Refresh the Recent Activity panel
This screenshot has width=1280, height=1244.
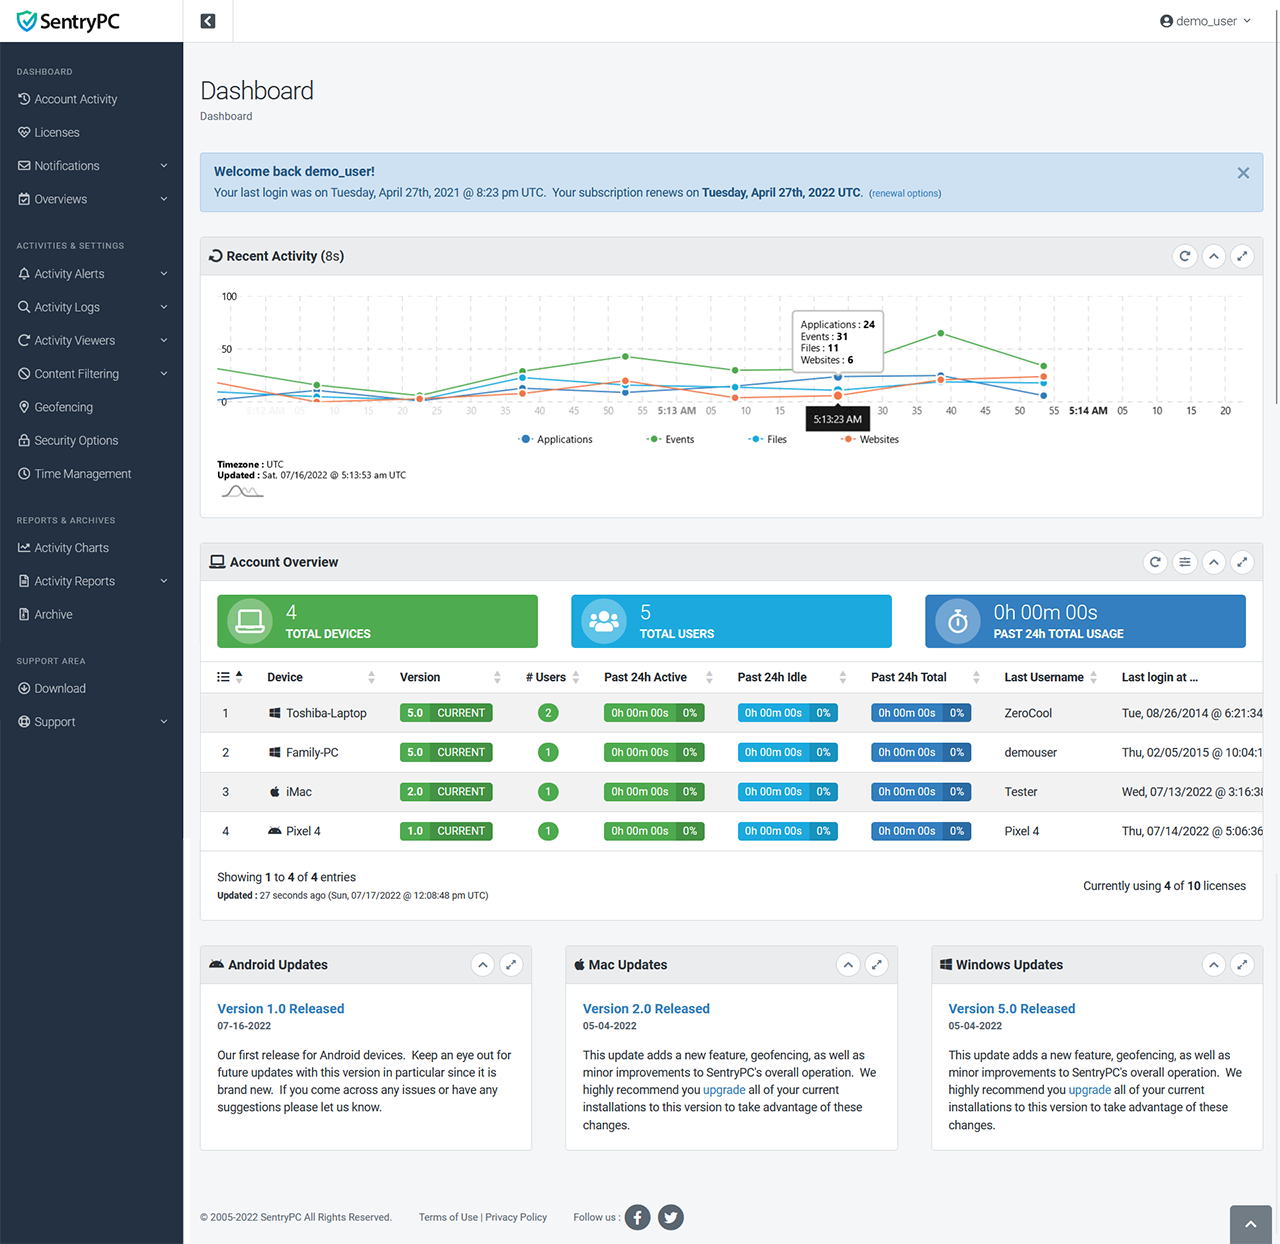(1185, 256)
